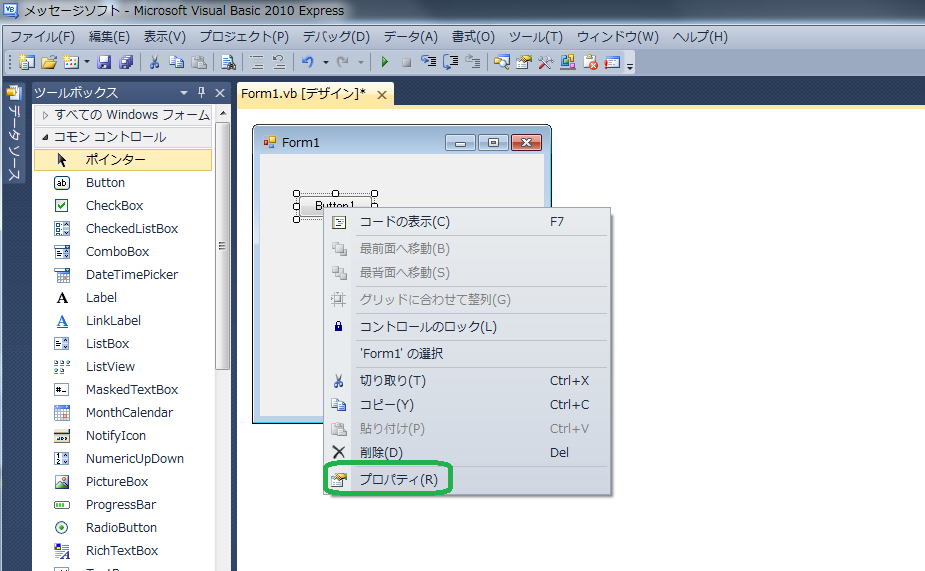Choose 'Form1' の選択 in context menu
Viewport: 925px width, 571px height.
point(467,353)
